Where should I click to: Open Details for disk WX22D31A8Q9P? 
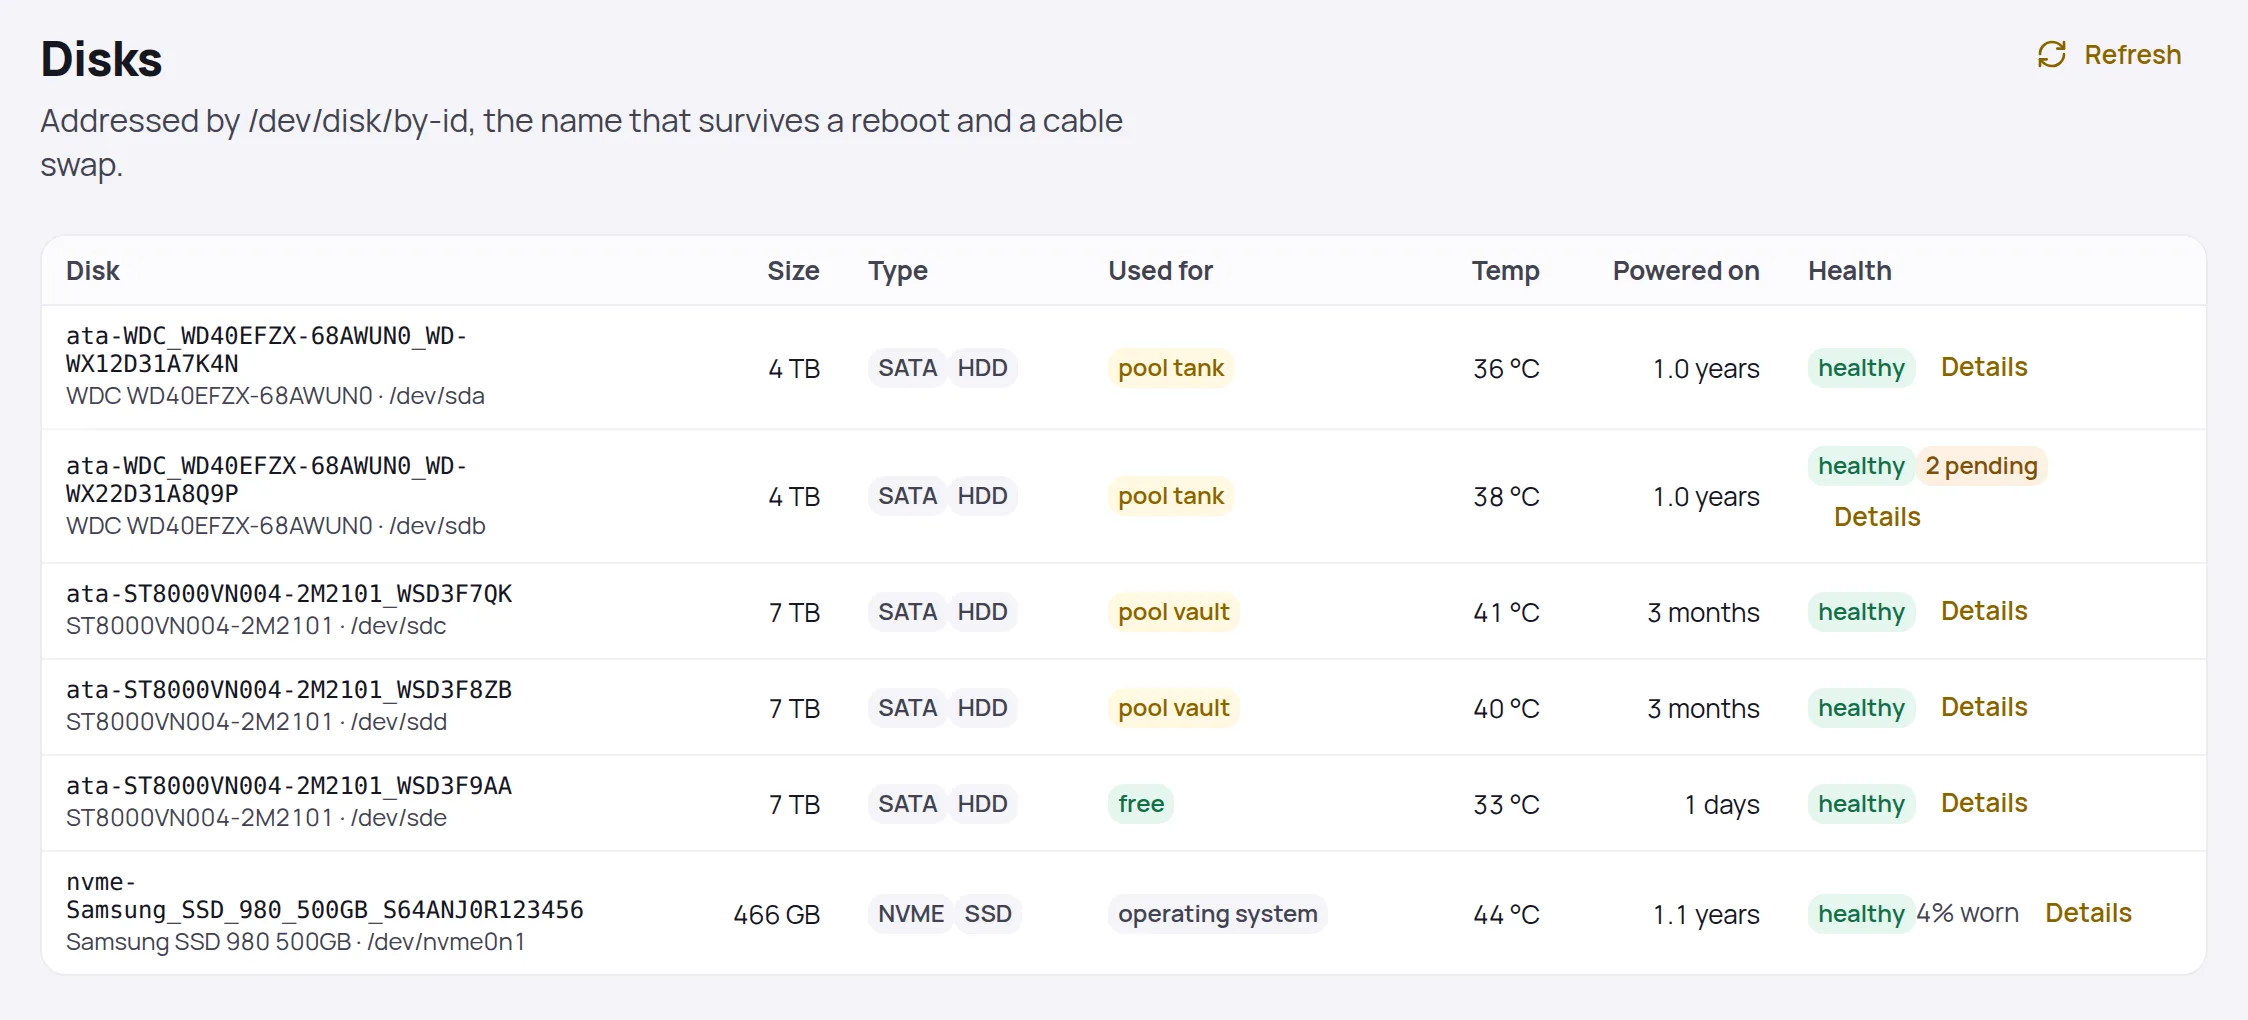tap(1877, 517)
